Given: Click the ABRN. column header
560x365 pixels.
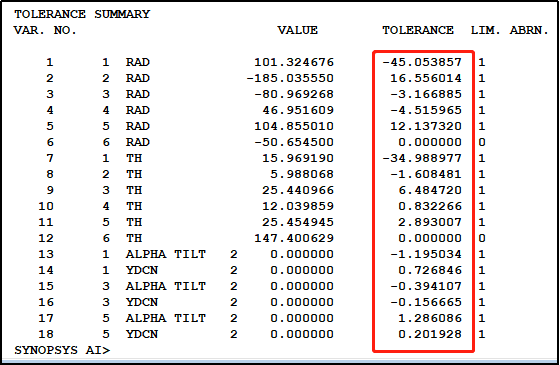Looking at the screenshot, I should click(x=529, y=30).
